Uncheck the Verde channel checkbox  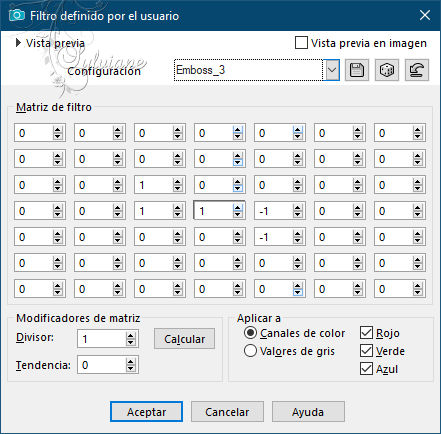(366, 351)
